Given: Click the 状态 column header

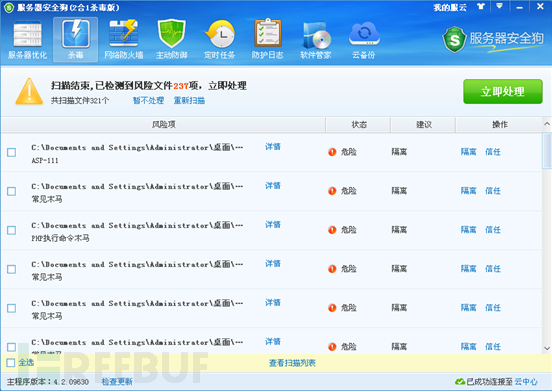Looking at the screenshot, I should (x=358, y=125).
